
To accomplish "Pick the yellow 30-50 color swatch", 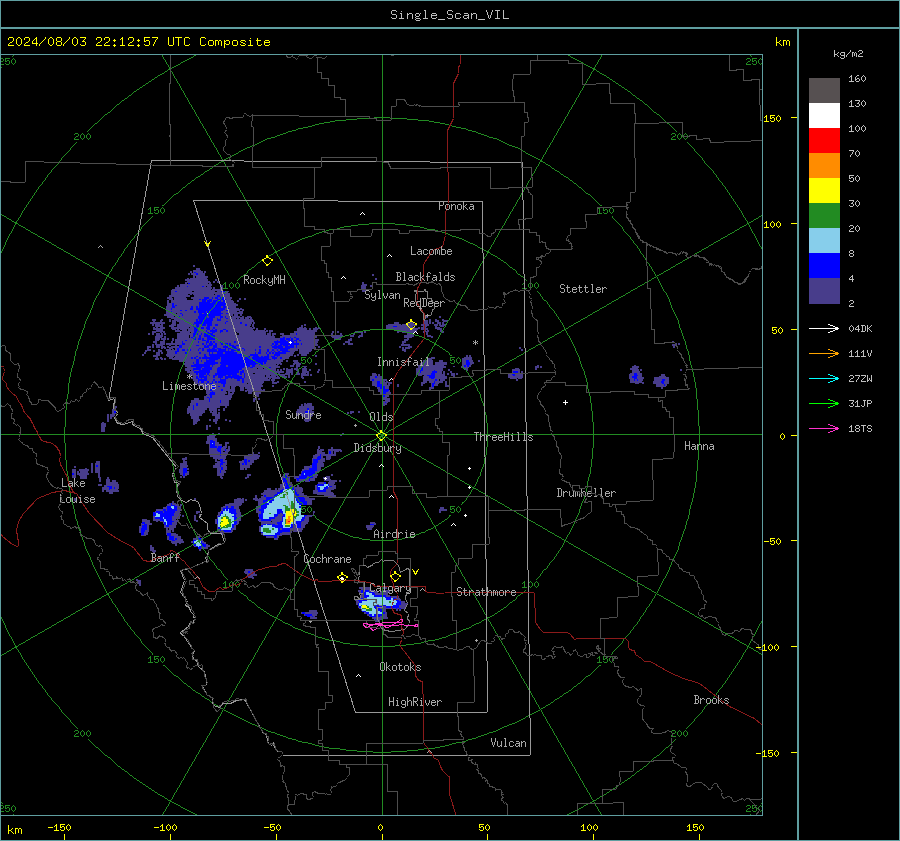I will pos(824,191).
